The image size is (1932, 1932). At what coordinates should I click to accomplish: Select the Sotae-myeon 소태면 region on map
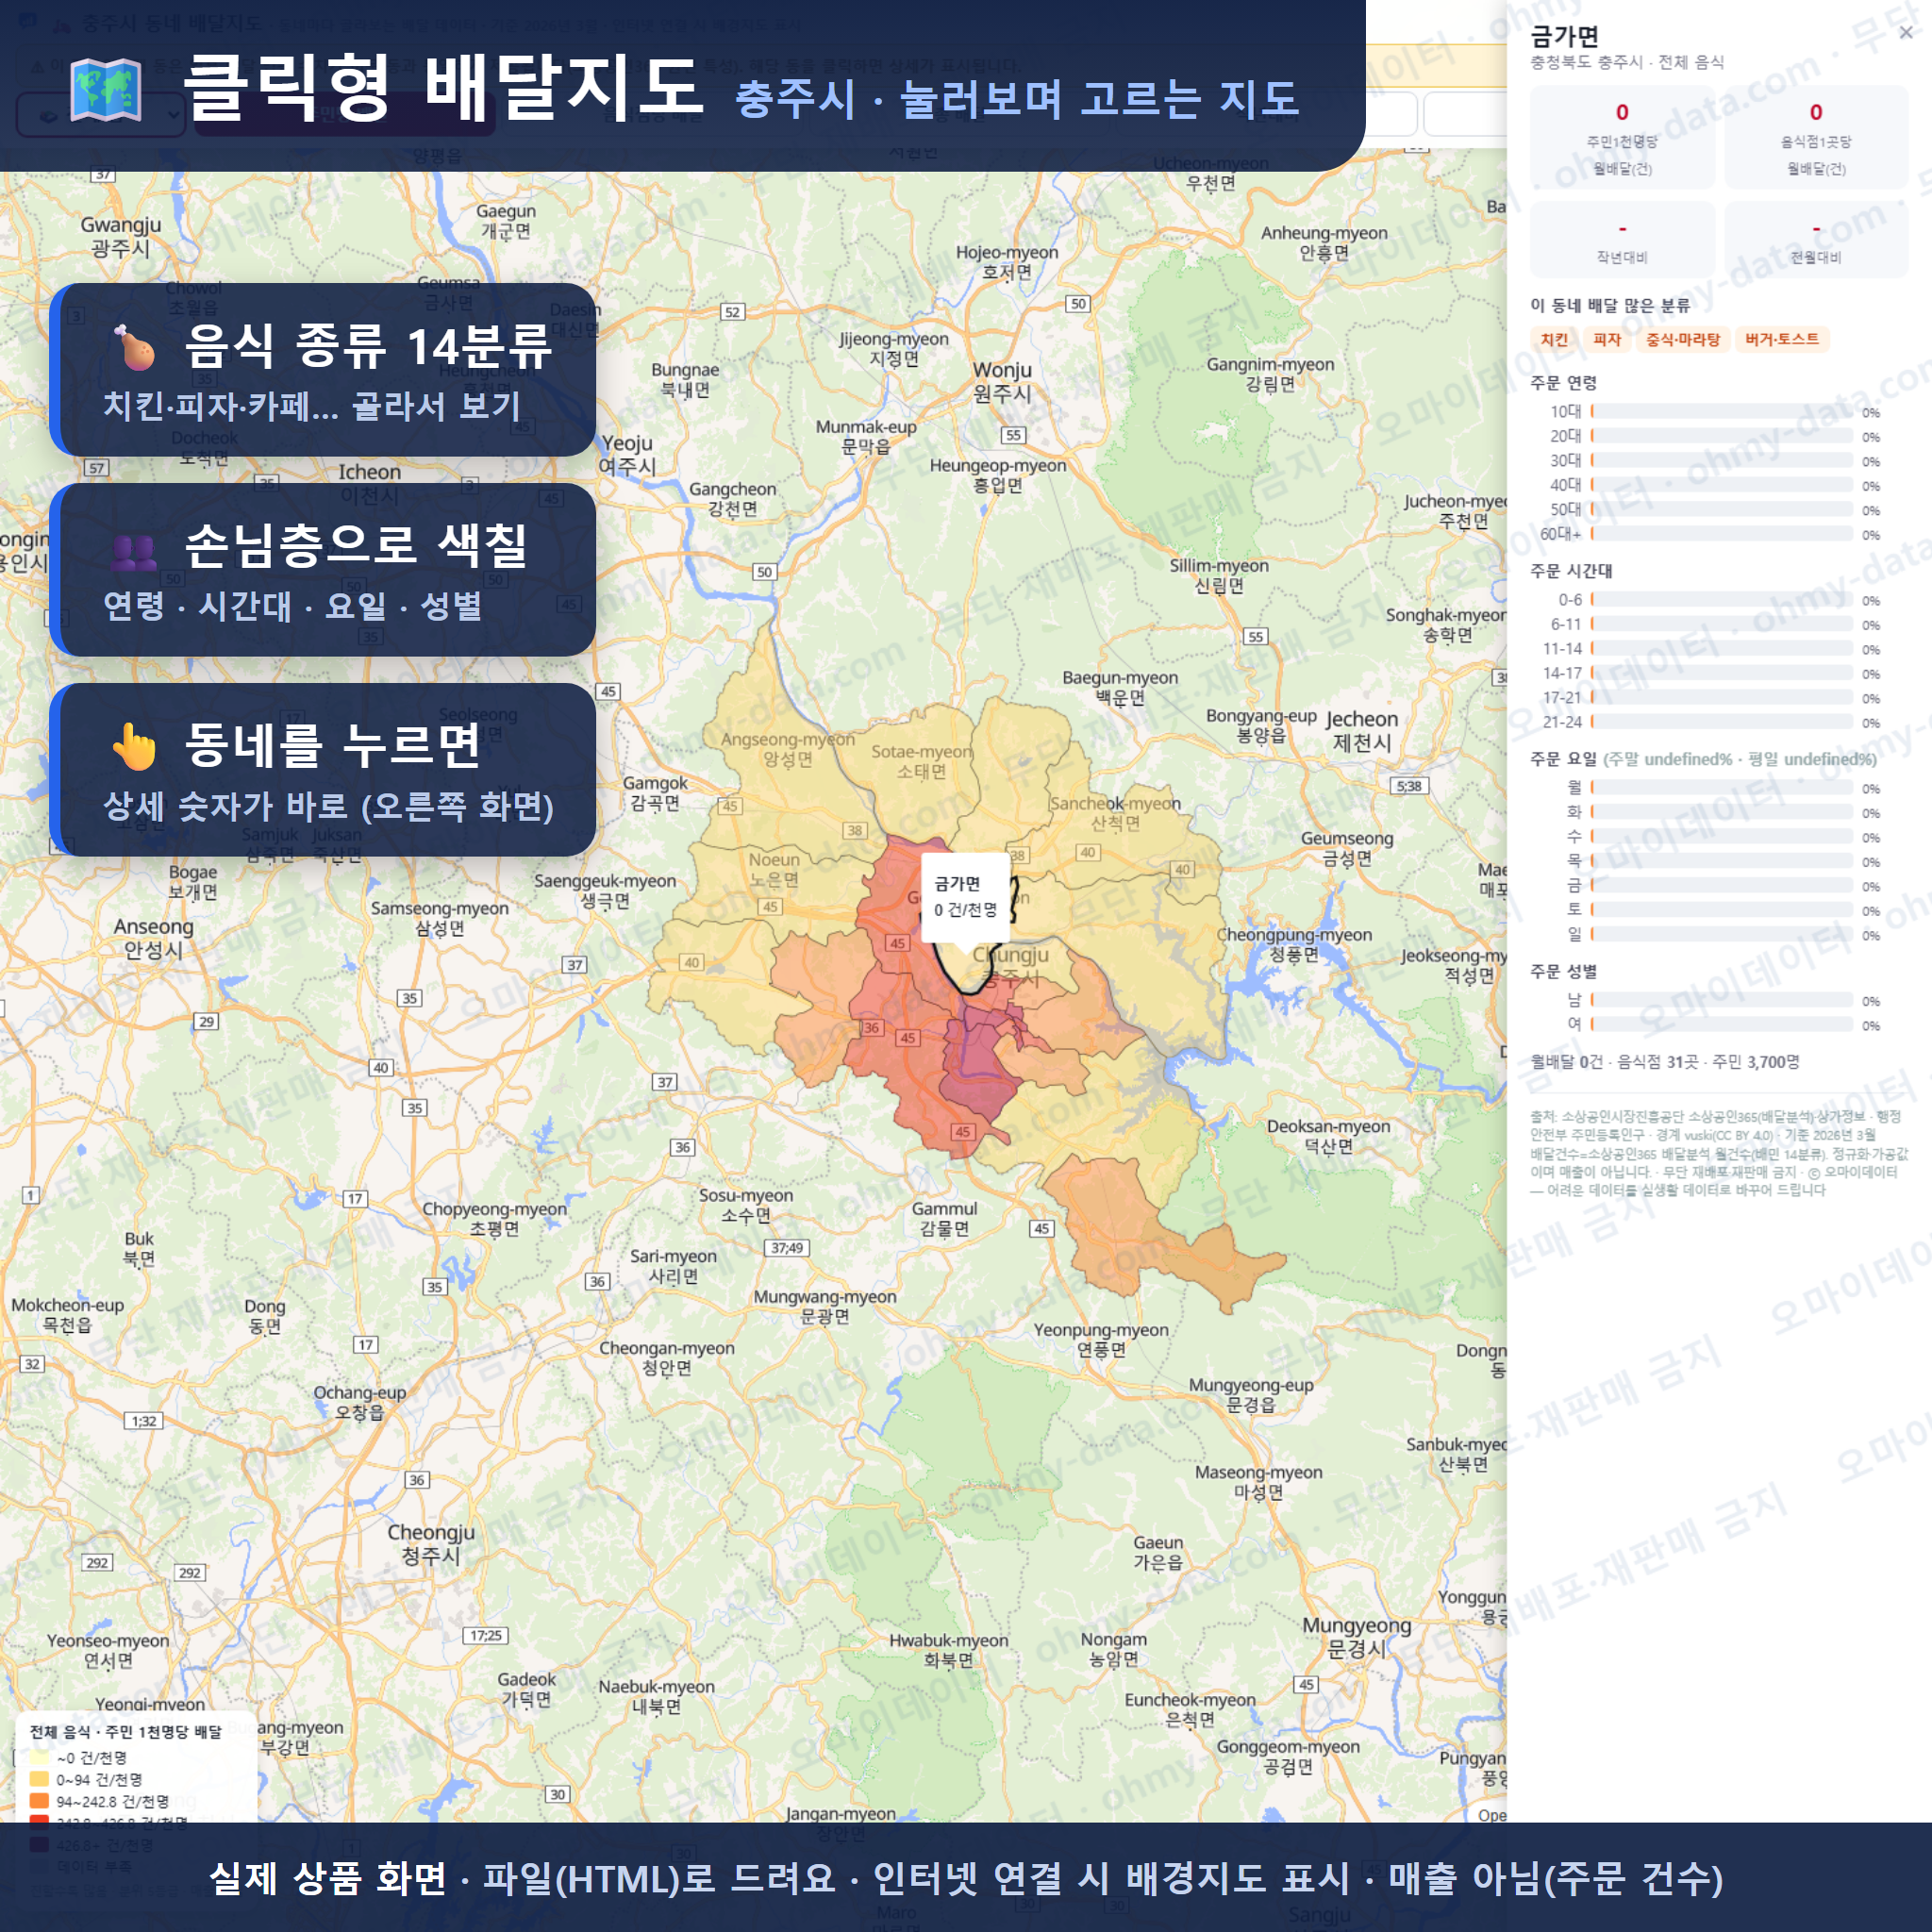point(921,761)
